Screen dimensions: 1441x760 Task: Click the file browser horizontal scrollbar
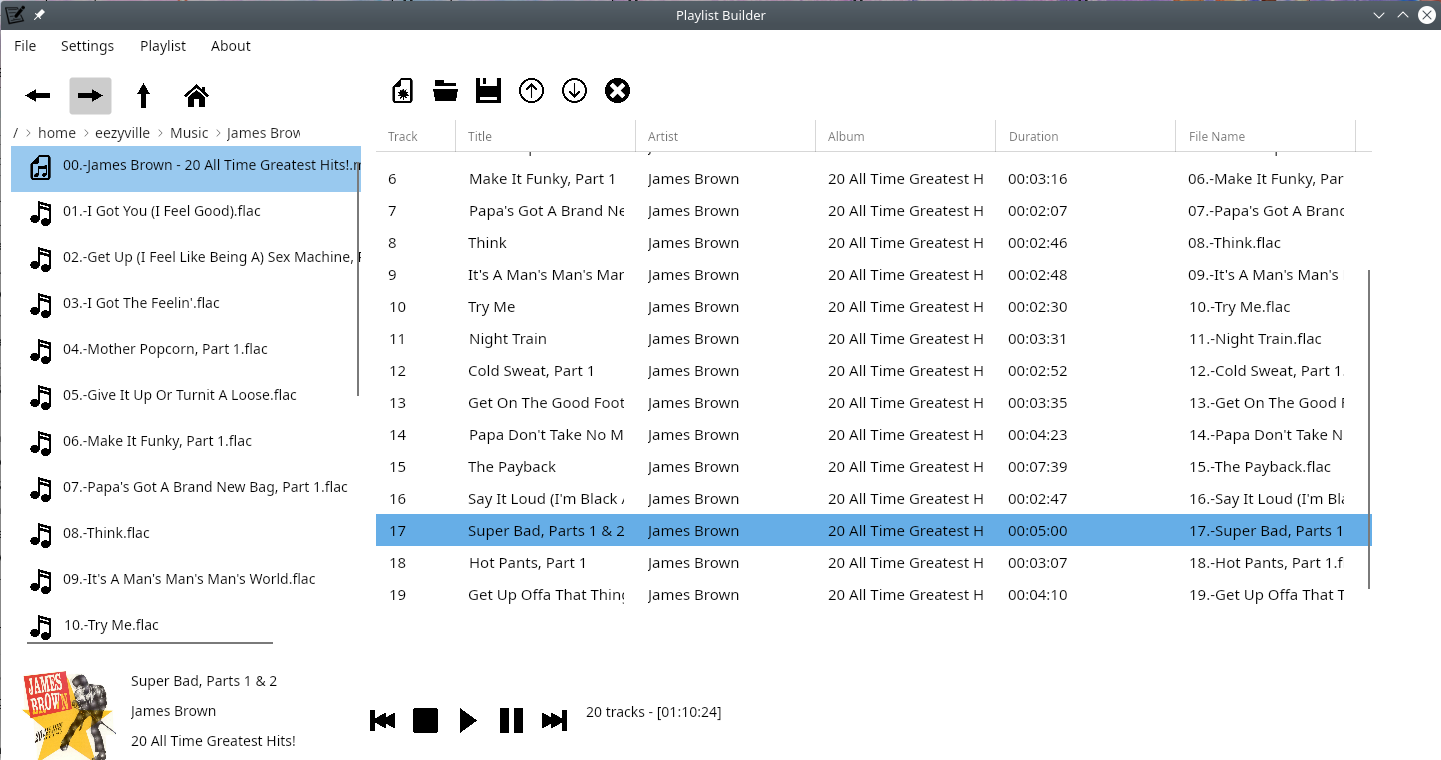click(x=150, y=643)
